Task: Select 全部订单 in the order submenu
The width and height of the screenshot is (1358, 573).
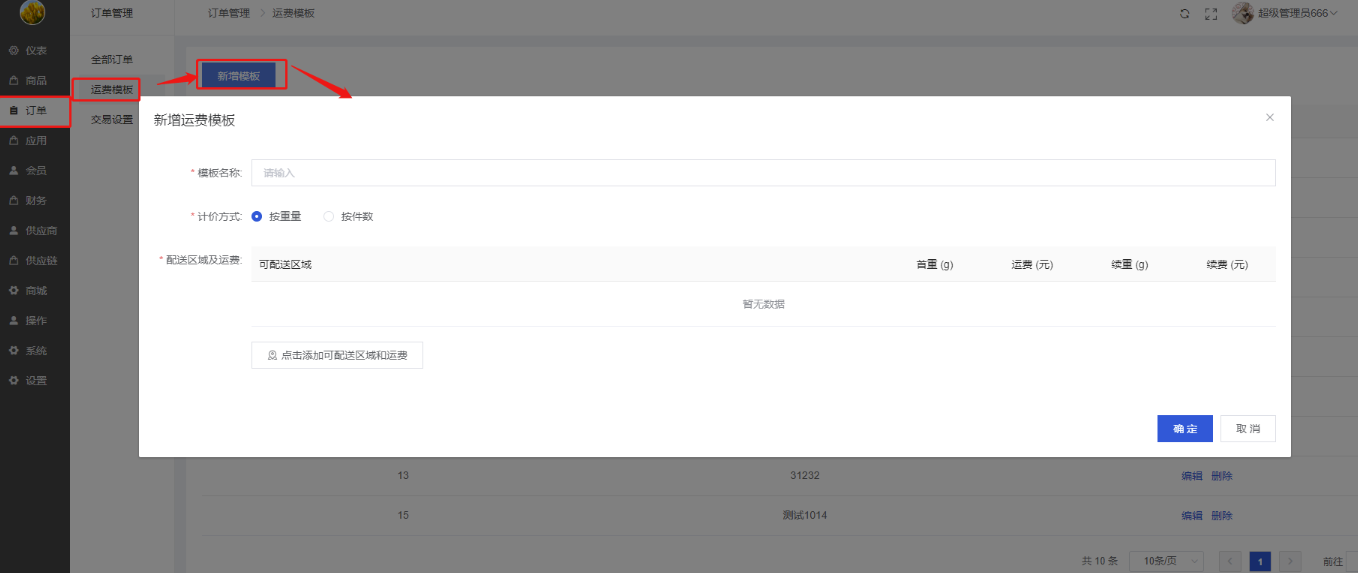Action: point(111,60)
